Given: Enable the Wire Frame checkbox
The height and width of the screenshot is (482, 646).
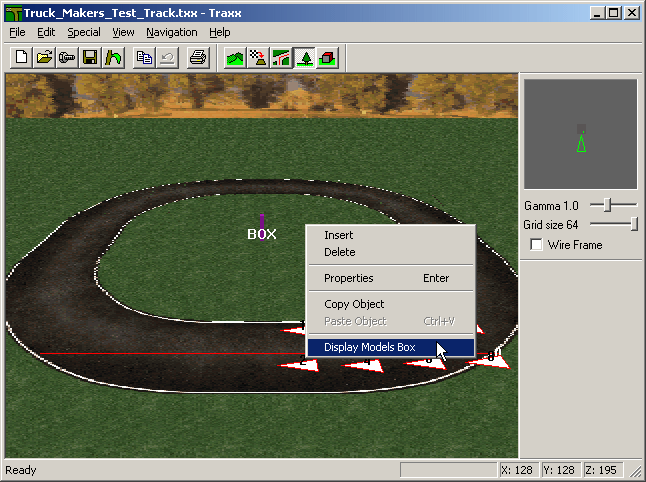Looking at the screenshot, I should tap(537, 245).
